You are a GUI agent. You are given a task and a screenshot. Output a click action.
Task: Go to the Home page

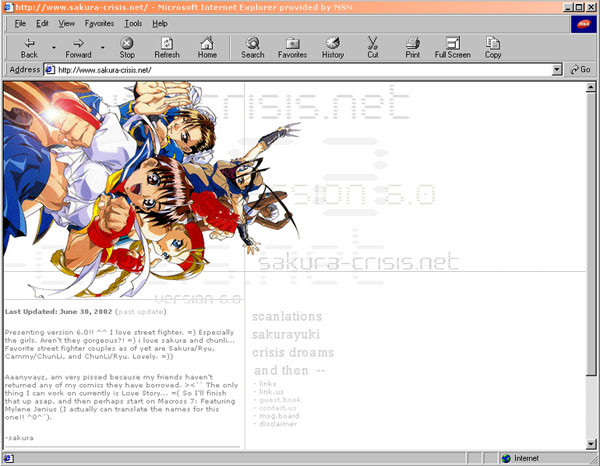[207, 48]
